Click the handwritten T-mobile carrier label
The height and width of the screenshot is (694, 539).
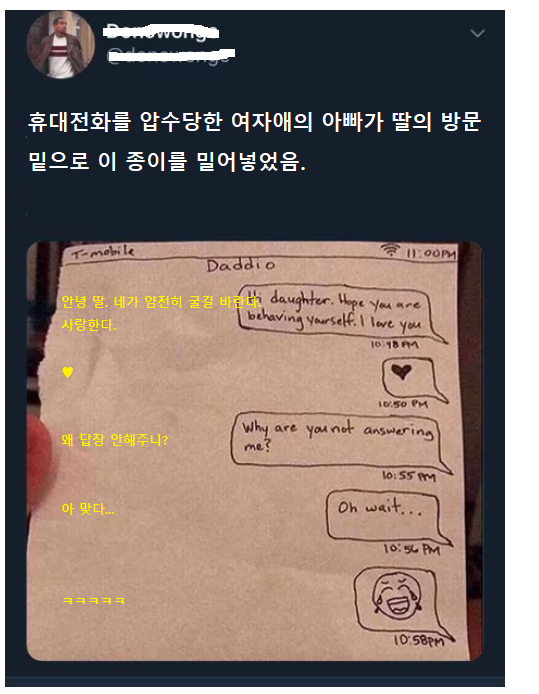click(x=103, y=252)
